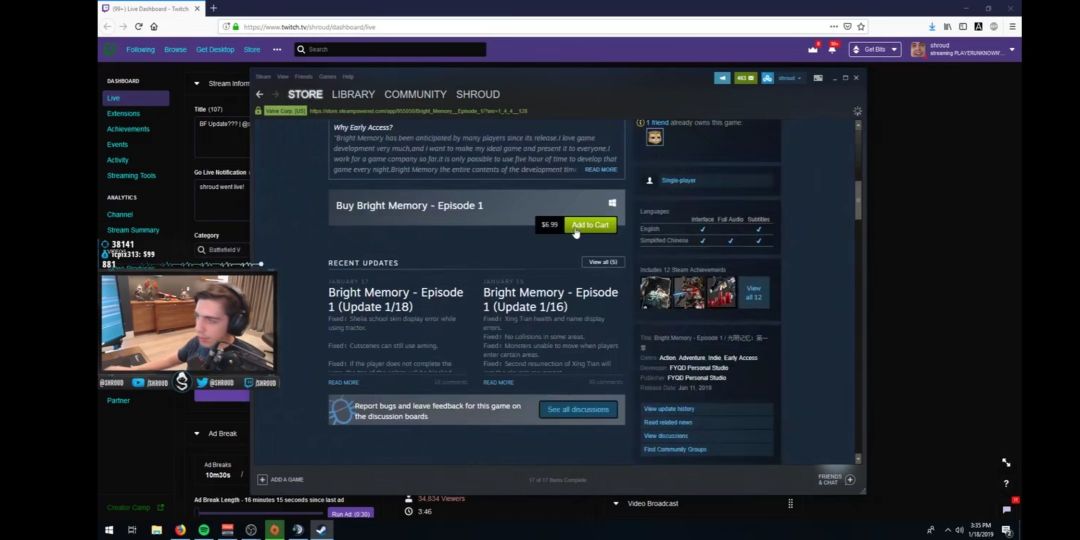
Task: Open a new Firefox tab with plus
Action: pyautogui.click(x=214, y=8)
